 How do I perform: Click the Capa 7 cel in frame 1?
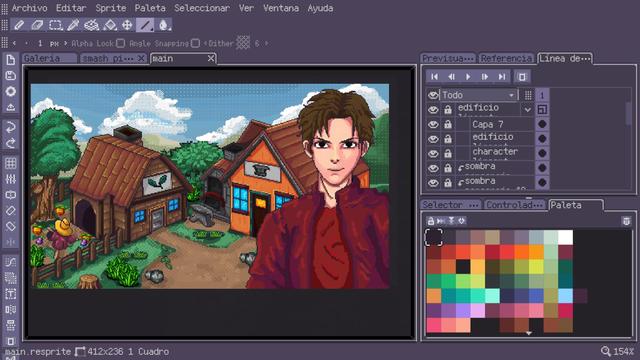pos(542,124)
